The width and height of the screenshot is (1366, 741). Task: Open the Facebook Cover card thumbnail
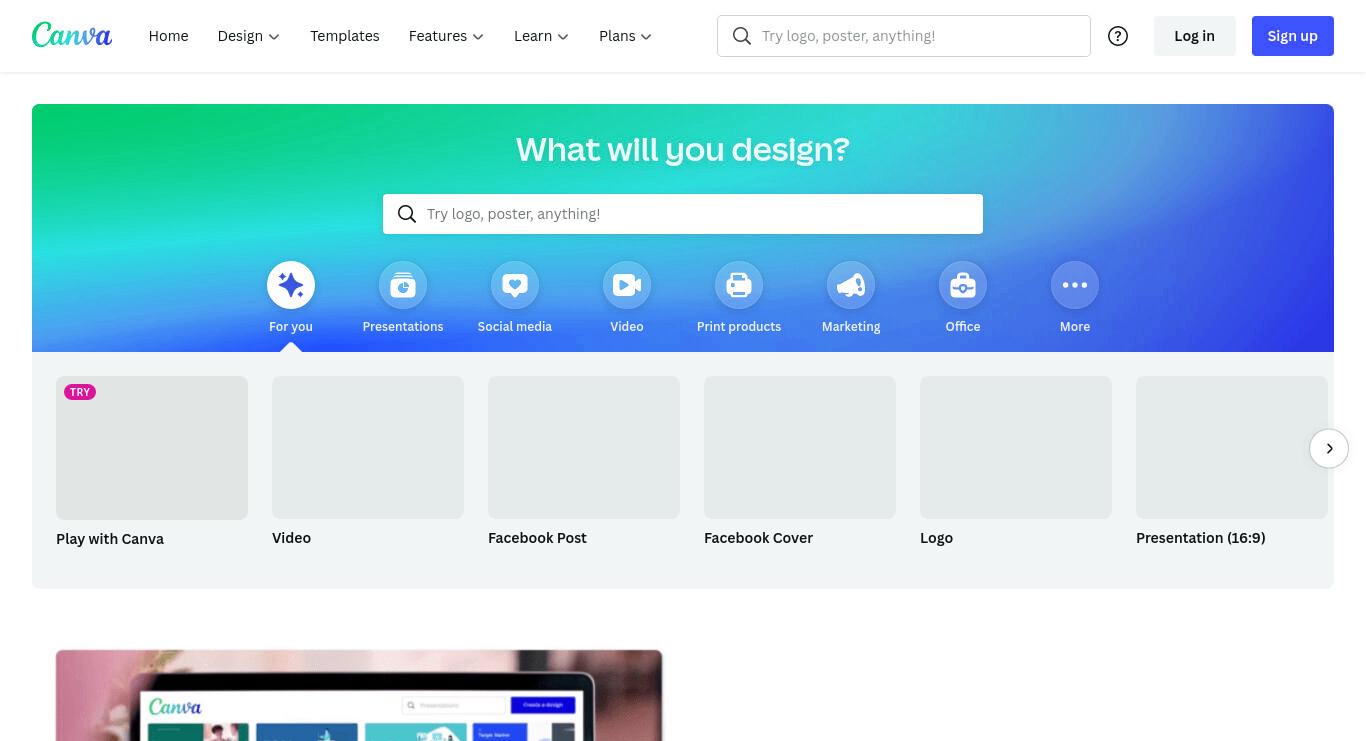[x=800, y=447]
